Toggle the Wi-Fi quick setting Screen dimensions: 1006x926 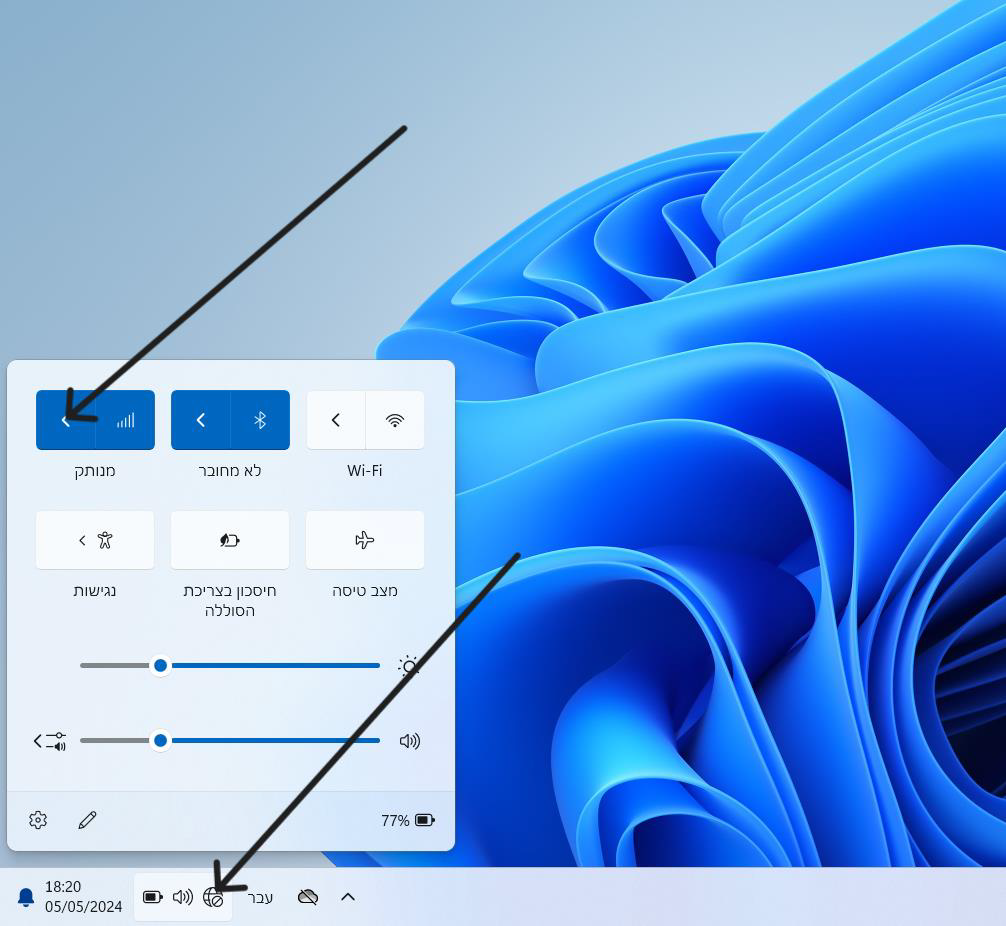[395, 420]
